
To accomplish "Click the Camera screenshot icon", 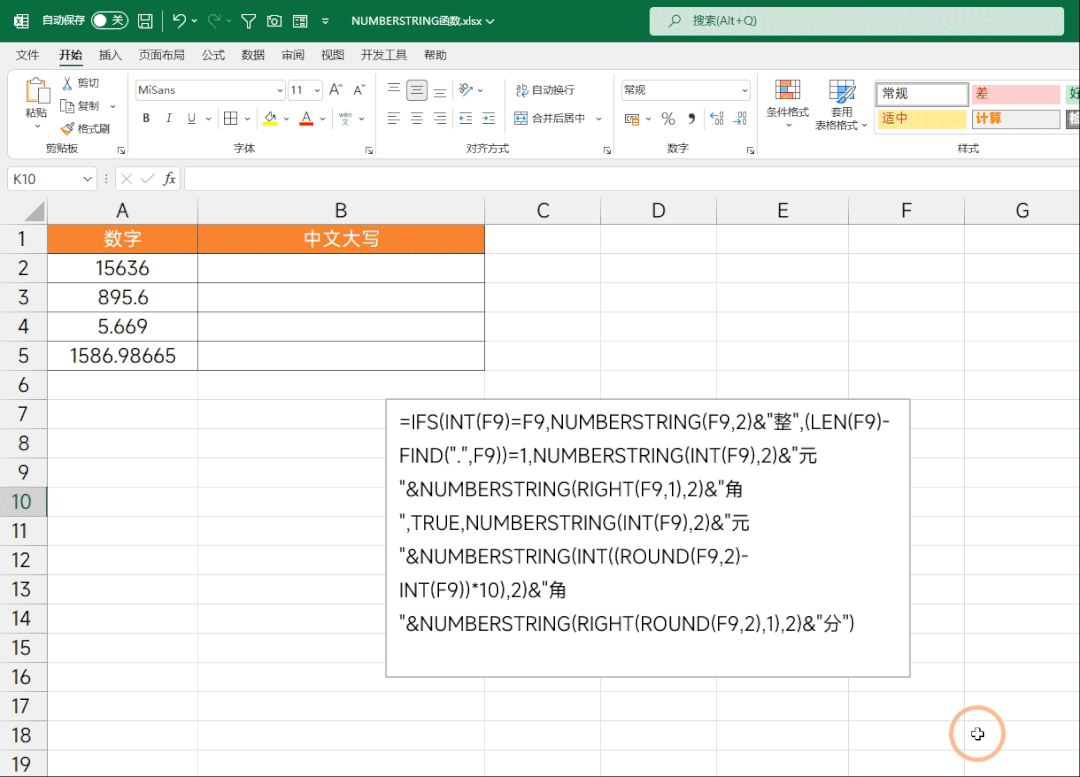I will click(x=274, y=21).
